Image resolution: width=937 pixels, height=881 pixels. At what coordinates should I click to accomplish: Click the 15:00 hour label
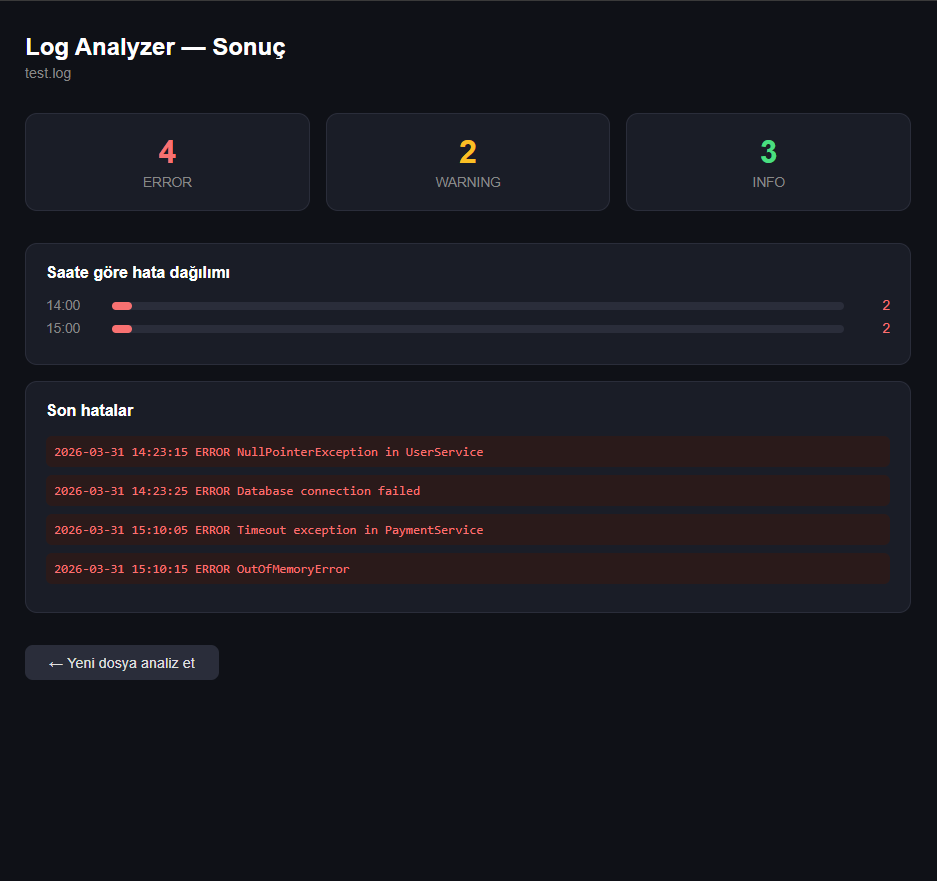tap(63, 328)
